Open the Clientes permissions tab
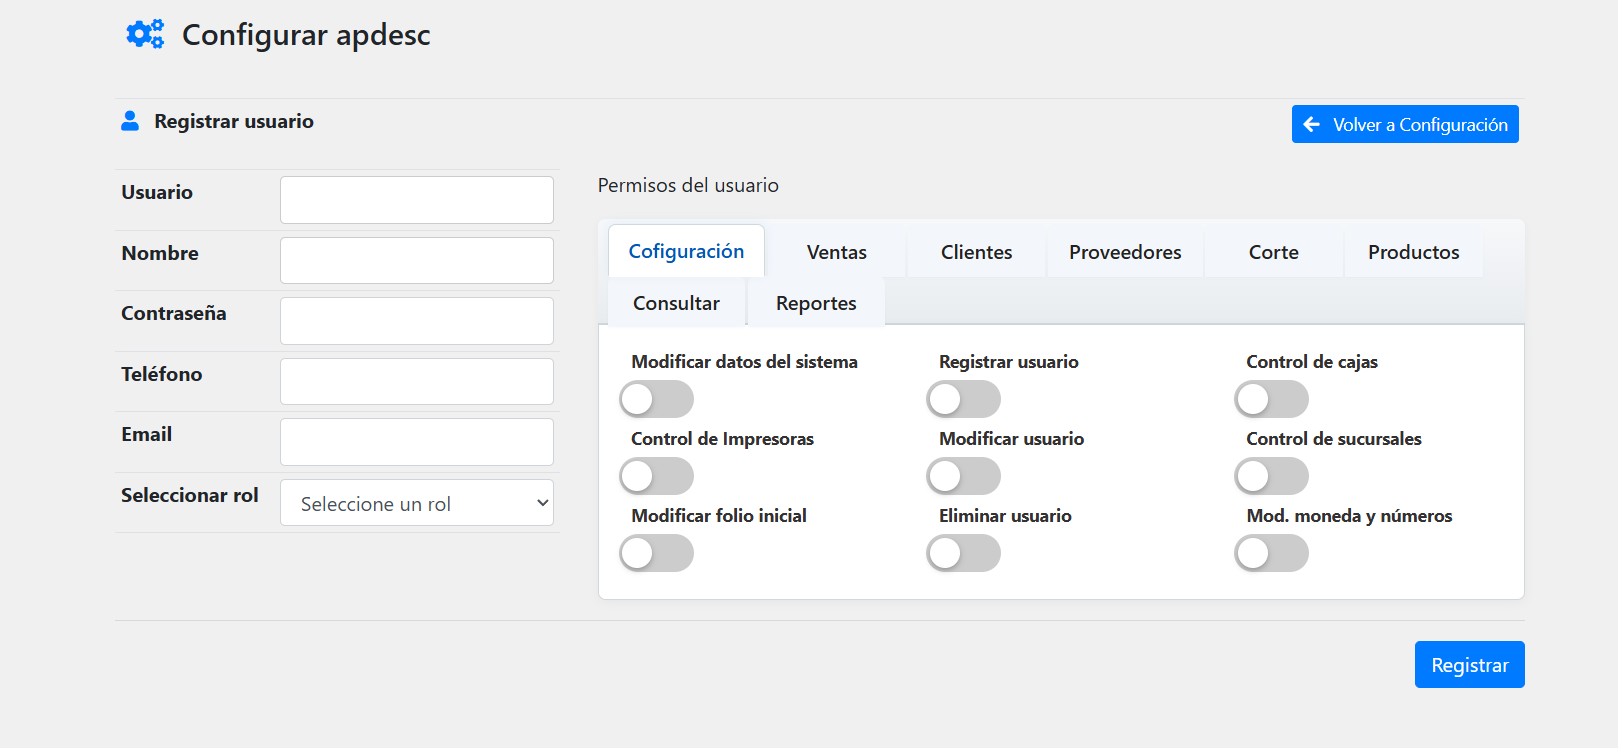The image size is (1618, 748). [x=977, y=252]
